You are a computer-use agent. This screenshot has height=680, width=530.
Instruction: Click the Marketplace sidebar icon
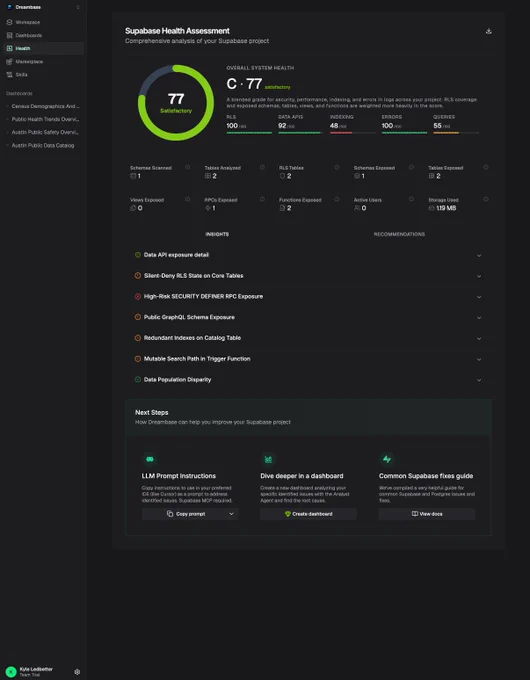(10, 62)
